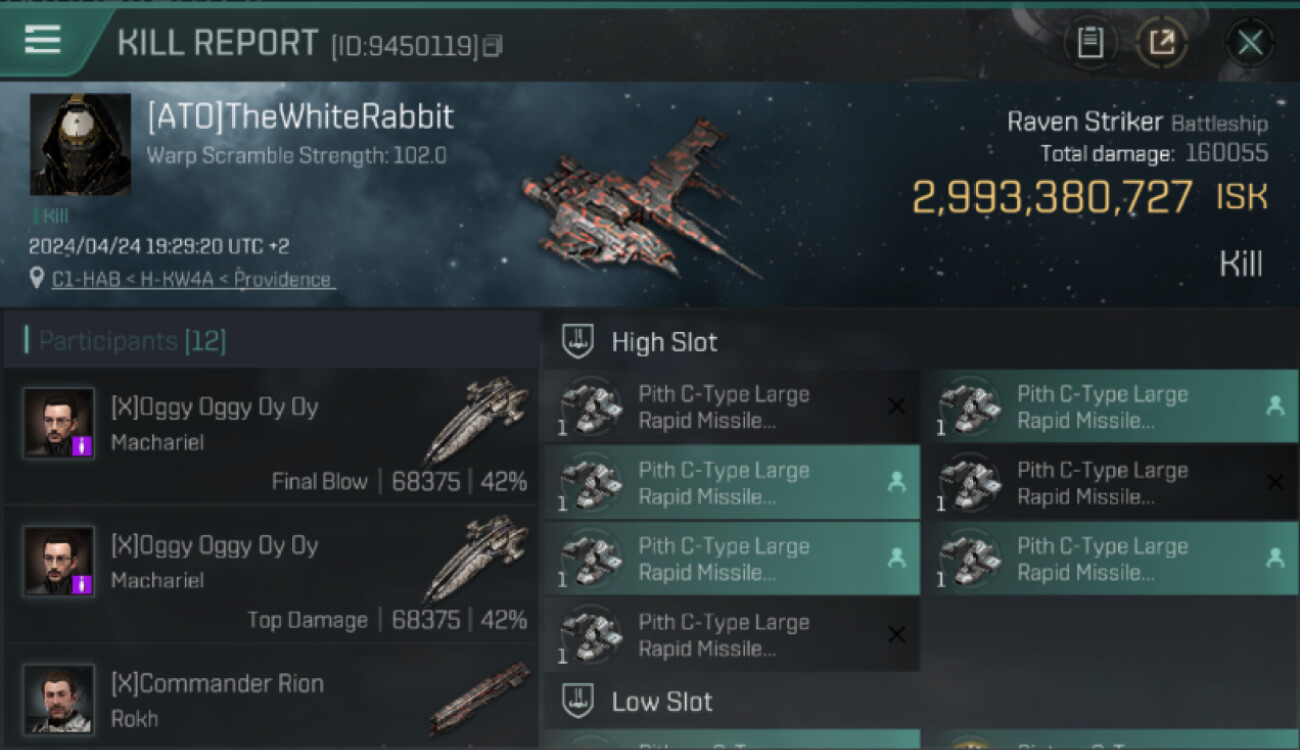Open Top Damage Oggy Oggy participant entry
Image resolution: width=1300 pixels, height=750 pixels.
coord(272,576)
